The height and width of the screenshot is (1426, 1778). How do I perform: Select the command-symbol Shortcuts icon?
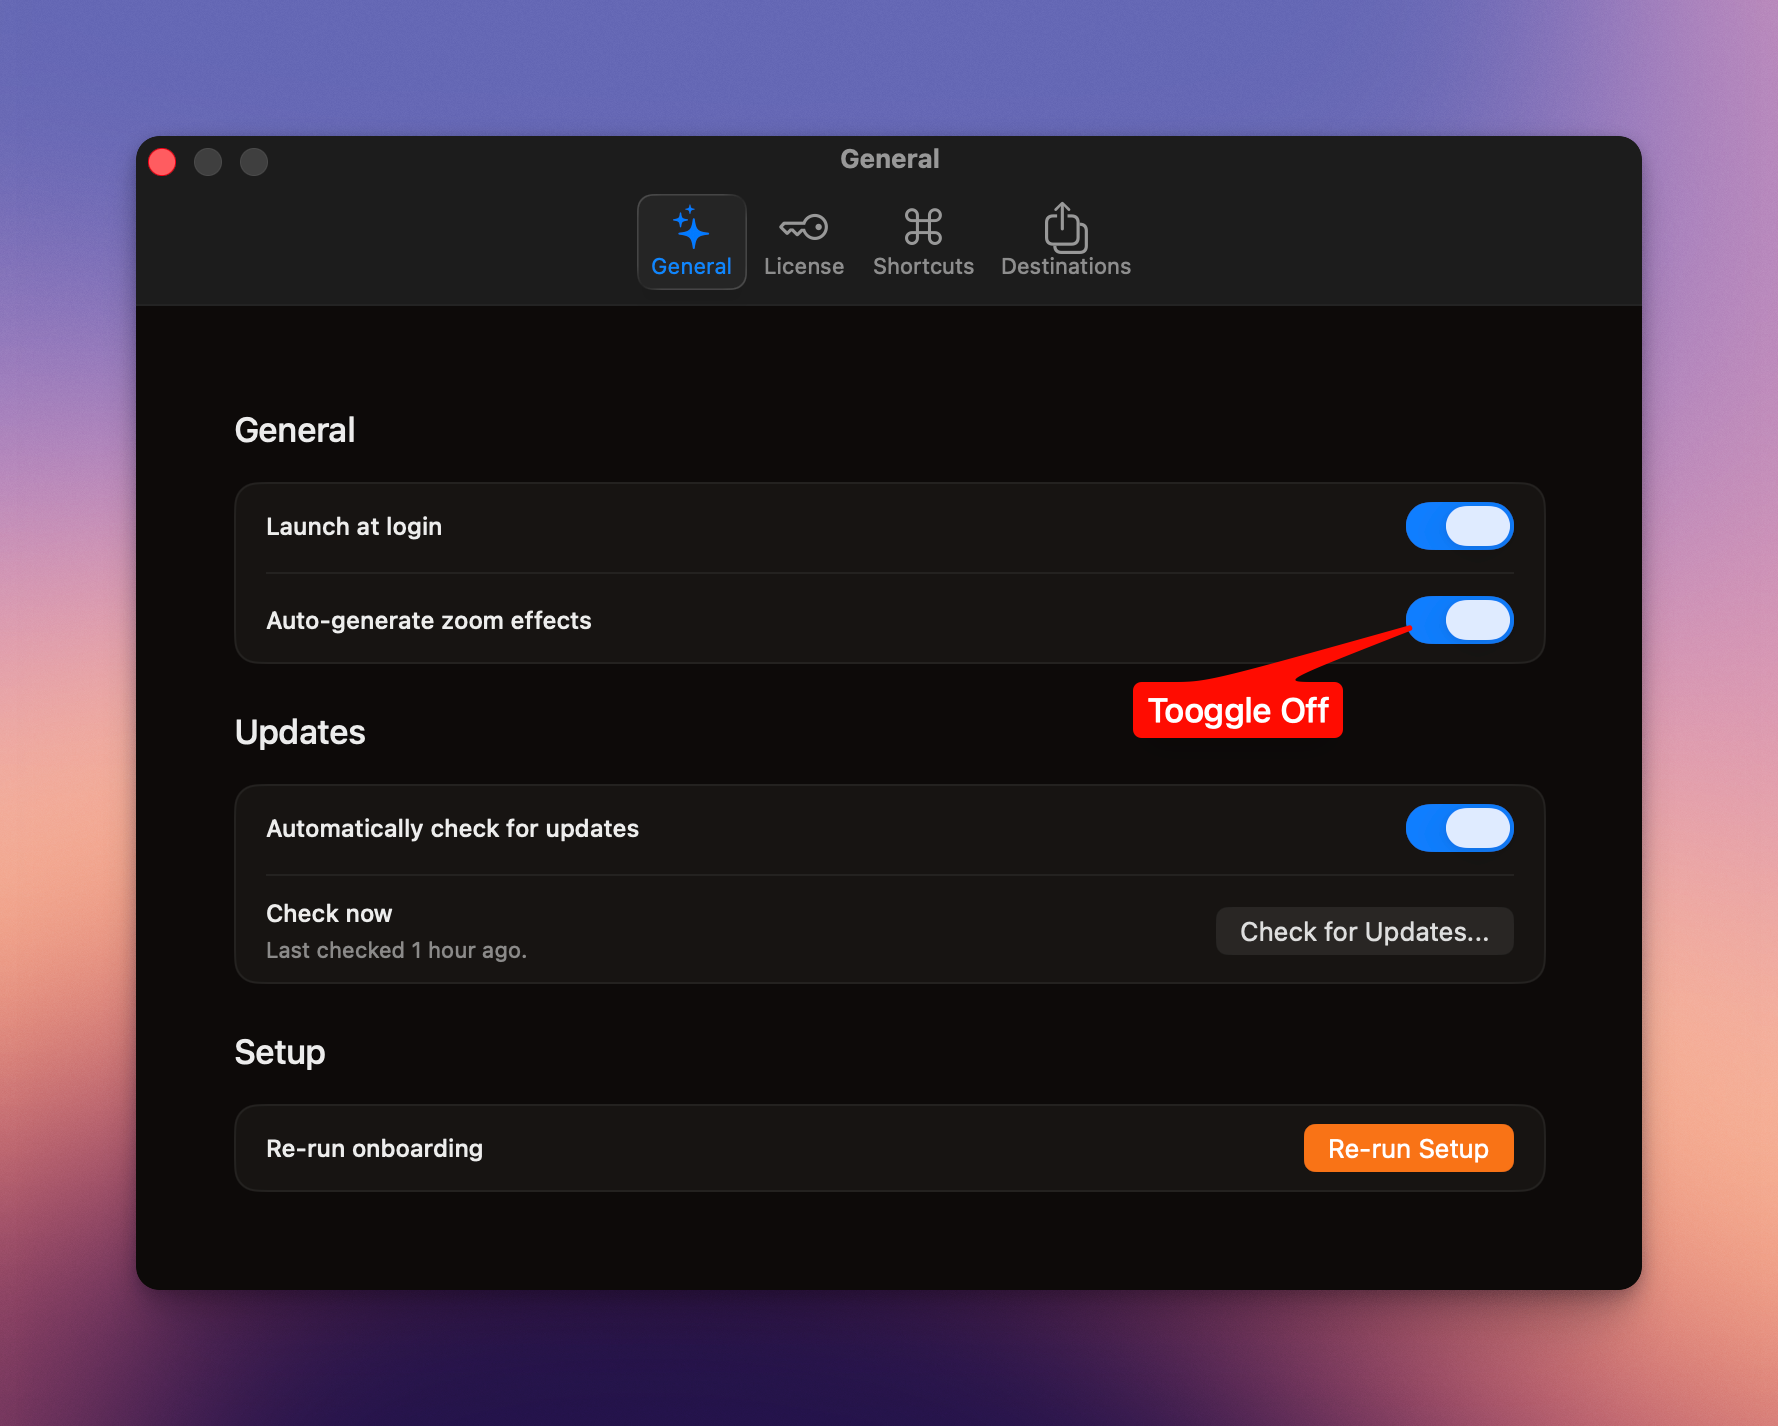tap(923, 227)
